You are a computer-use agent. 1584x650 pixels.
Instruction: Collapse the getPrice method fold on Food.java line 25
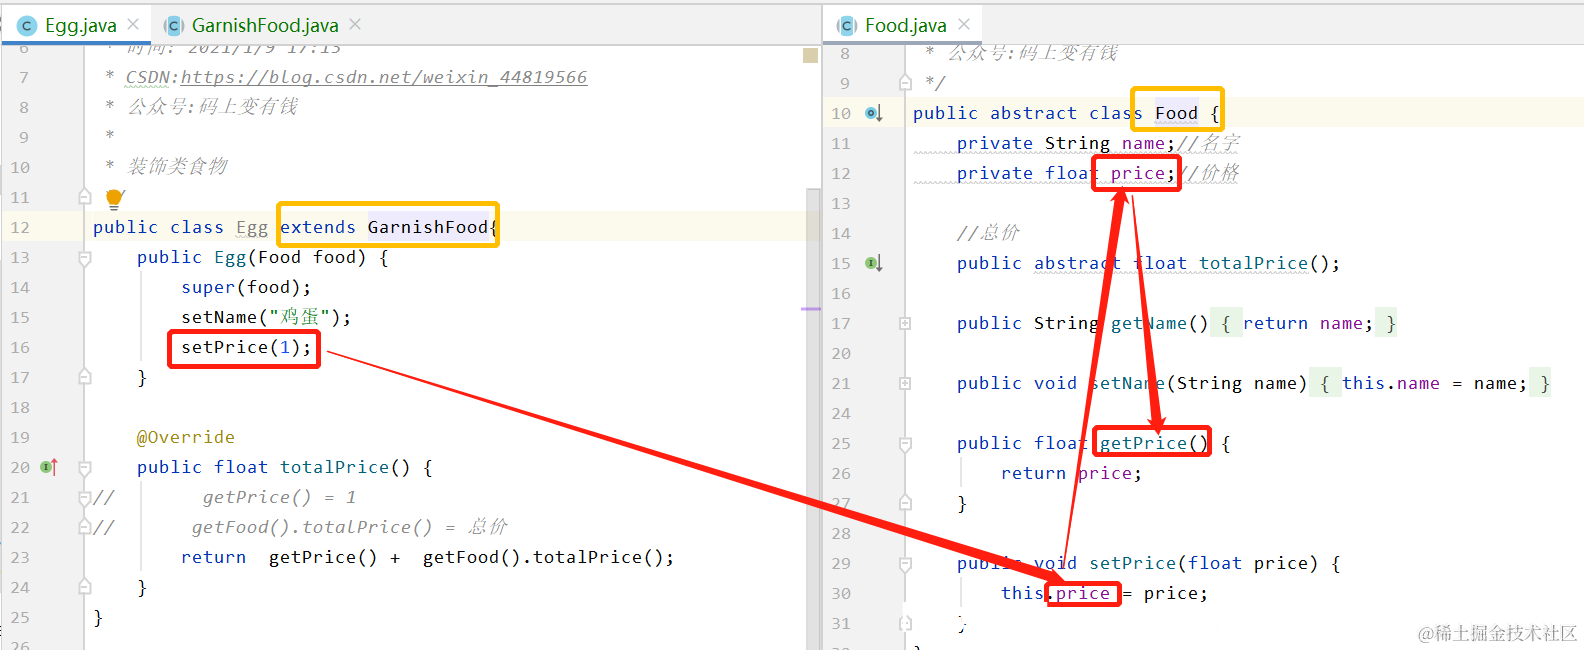tap(905, 443)
